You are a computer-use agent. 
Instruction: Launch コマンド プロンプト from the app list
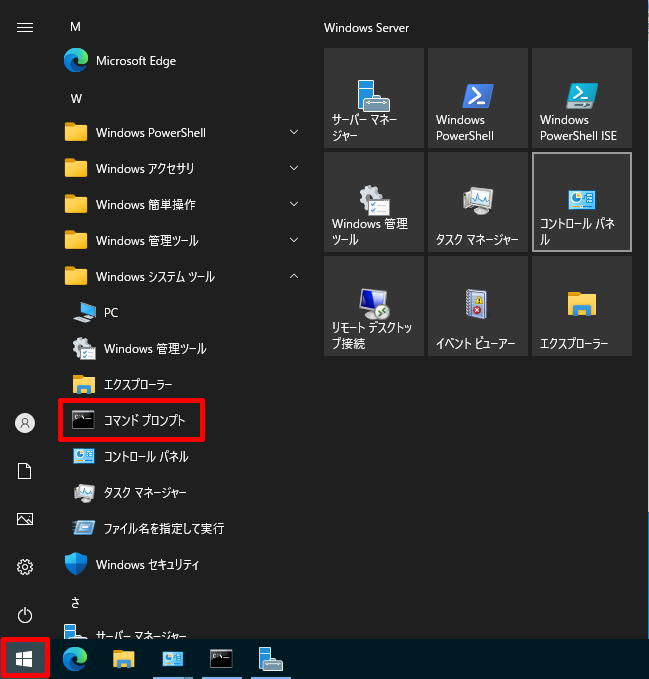pos(131,420)
